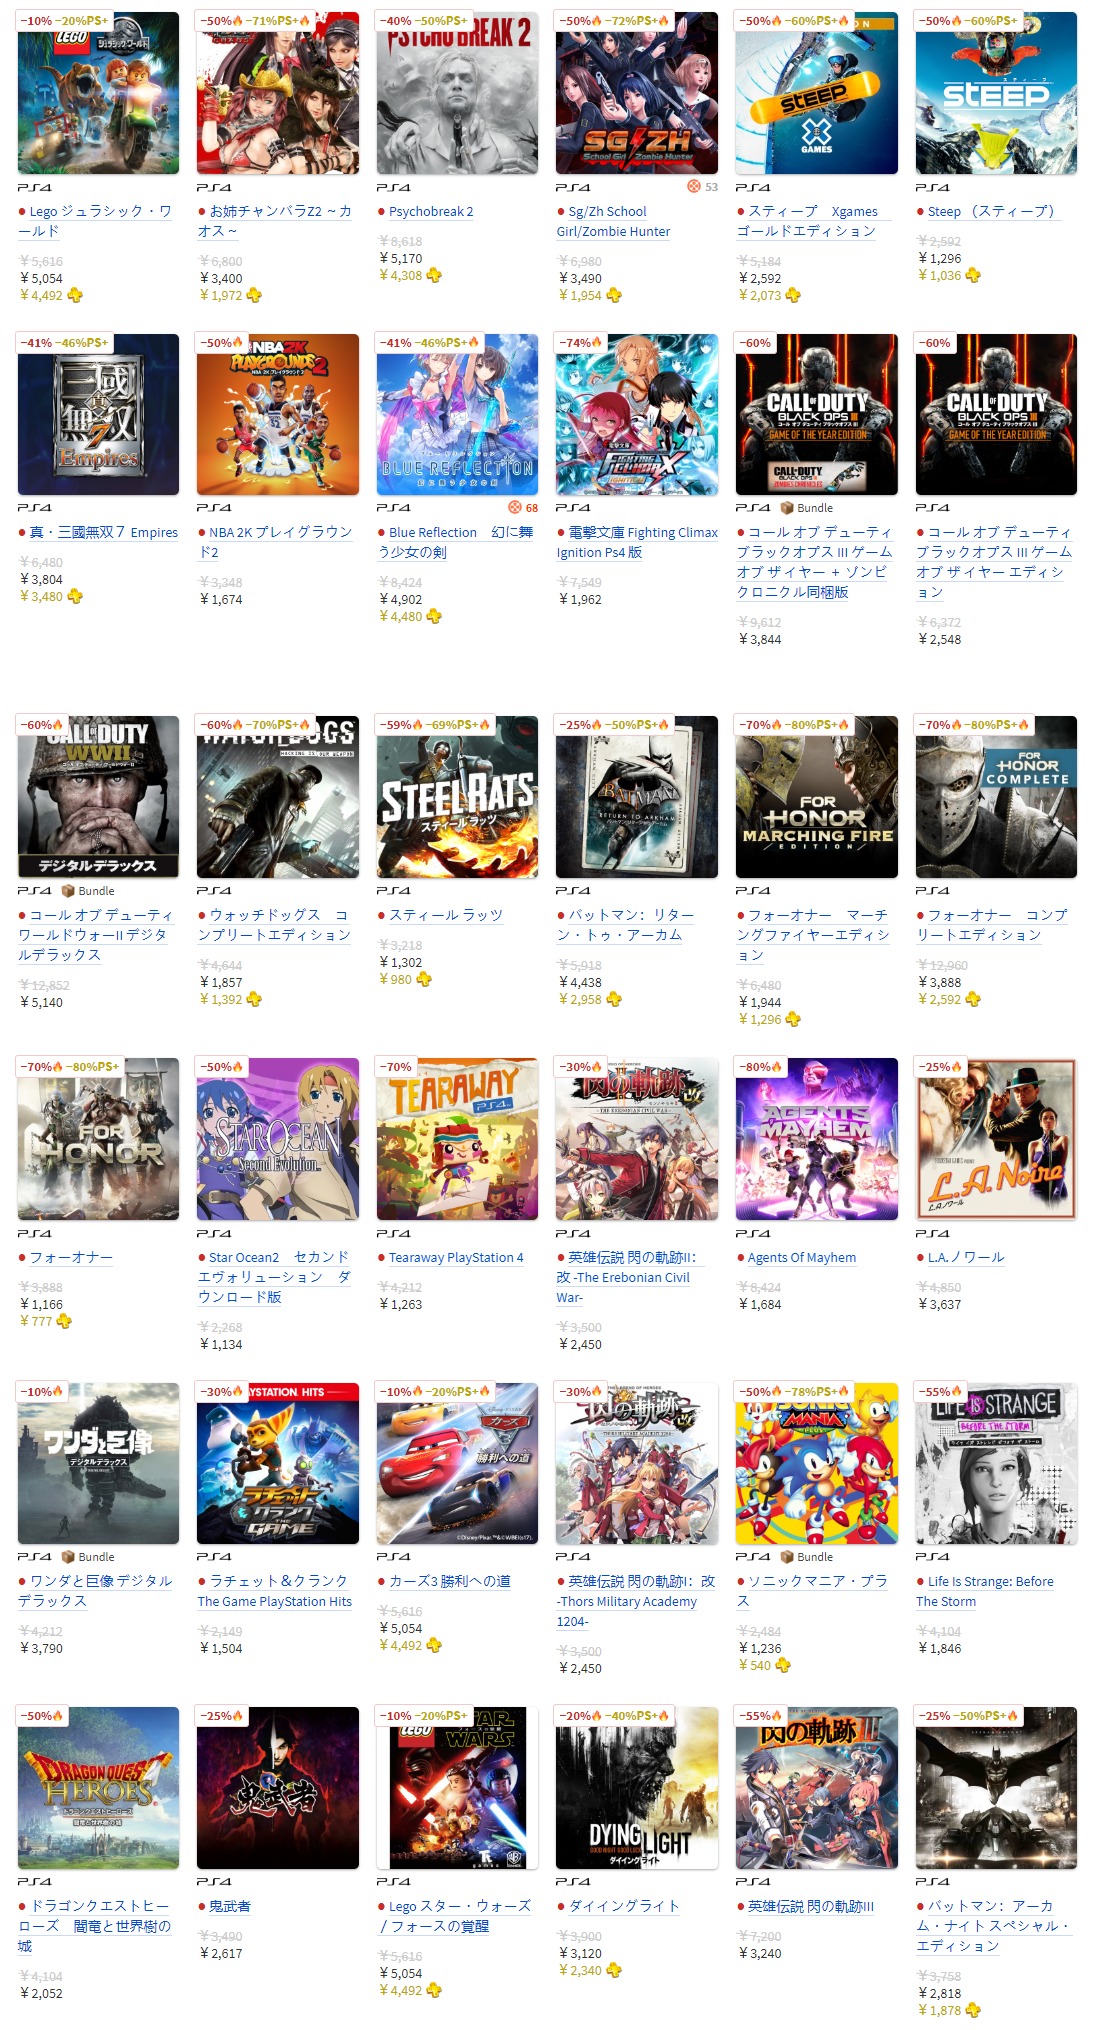
Task: Open the L.A. Noire cover thumbnail
Action: click(x=996, y=1139)
